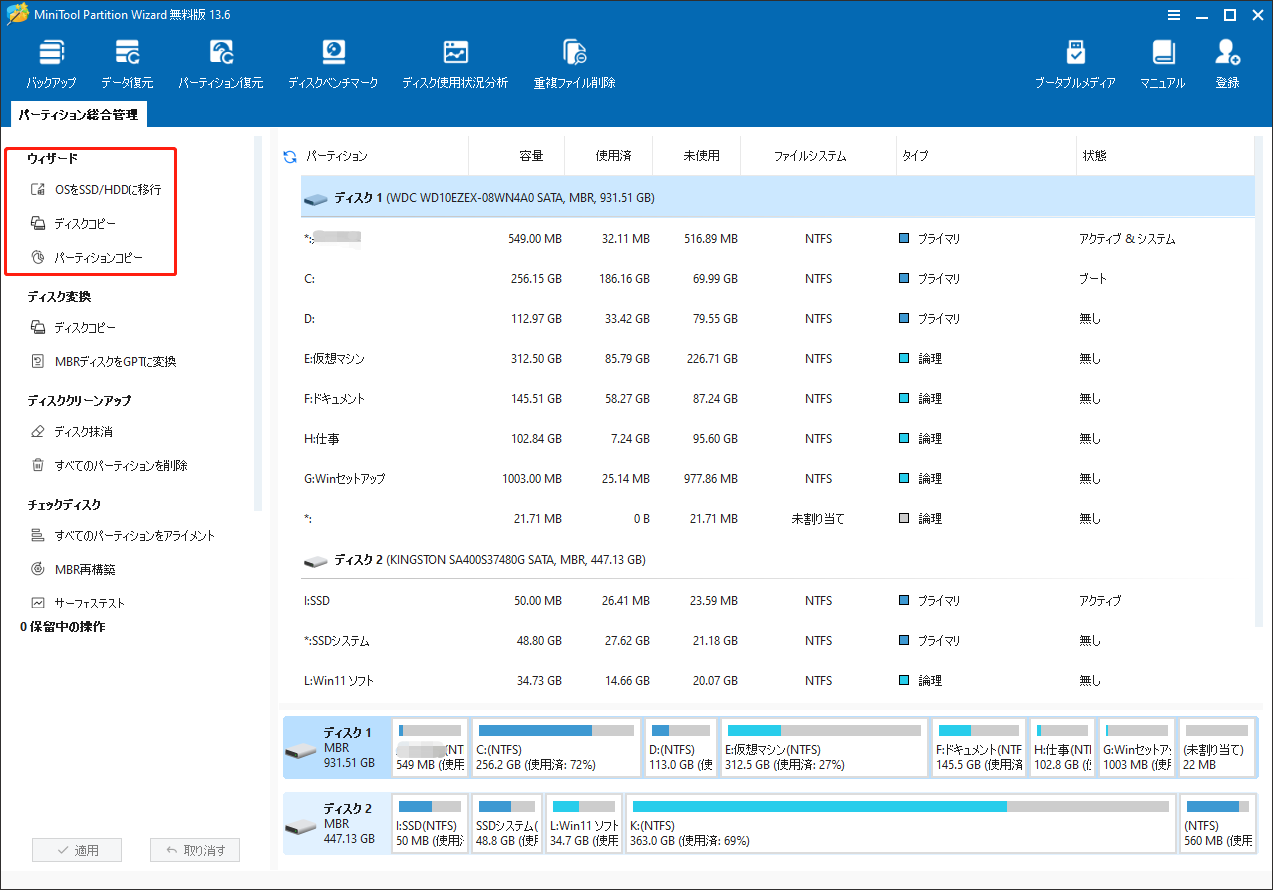Sort by the 未使用 column header
Screen dimensions: 1273x890
pyautogui.click(x=702, y=156)
